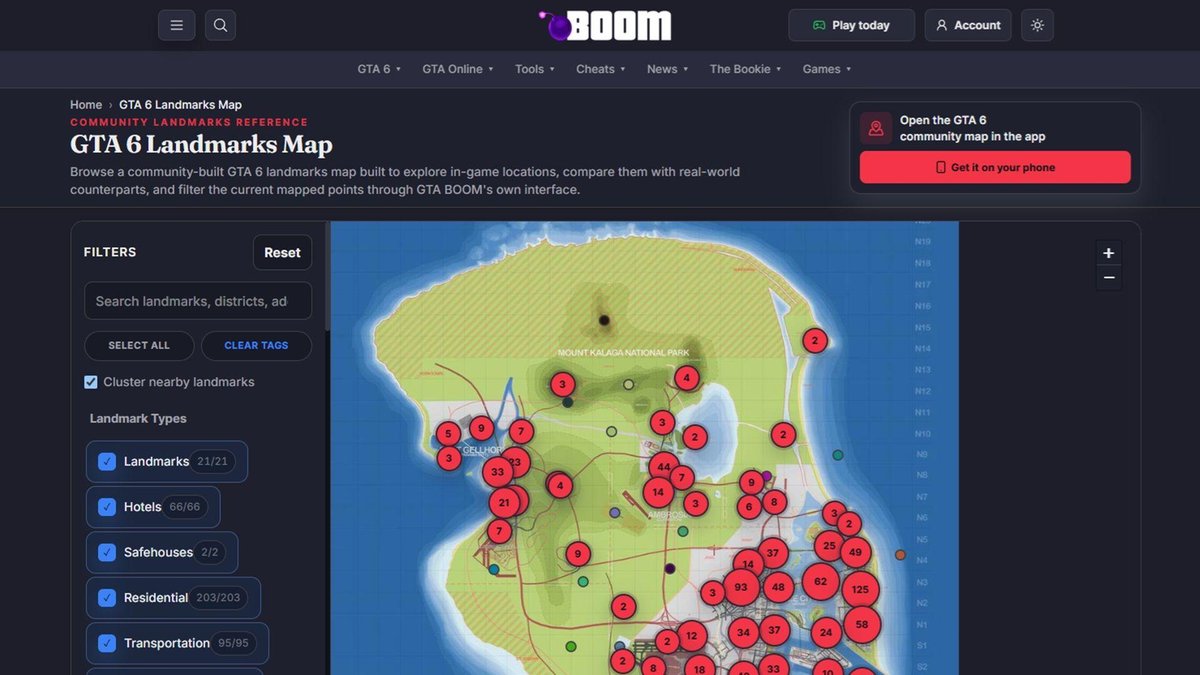Toggle the light/dark theme sun icon
The width and height of the screenshot is (1200, 675).
pos(1037,25)
